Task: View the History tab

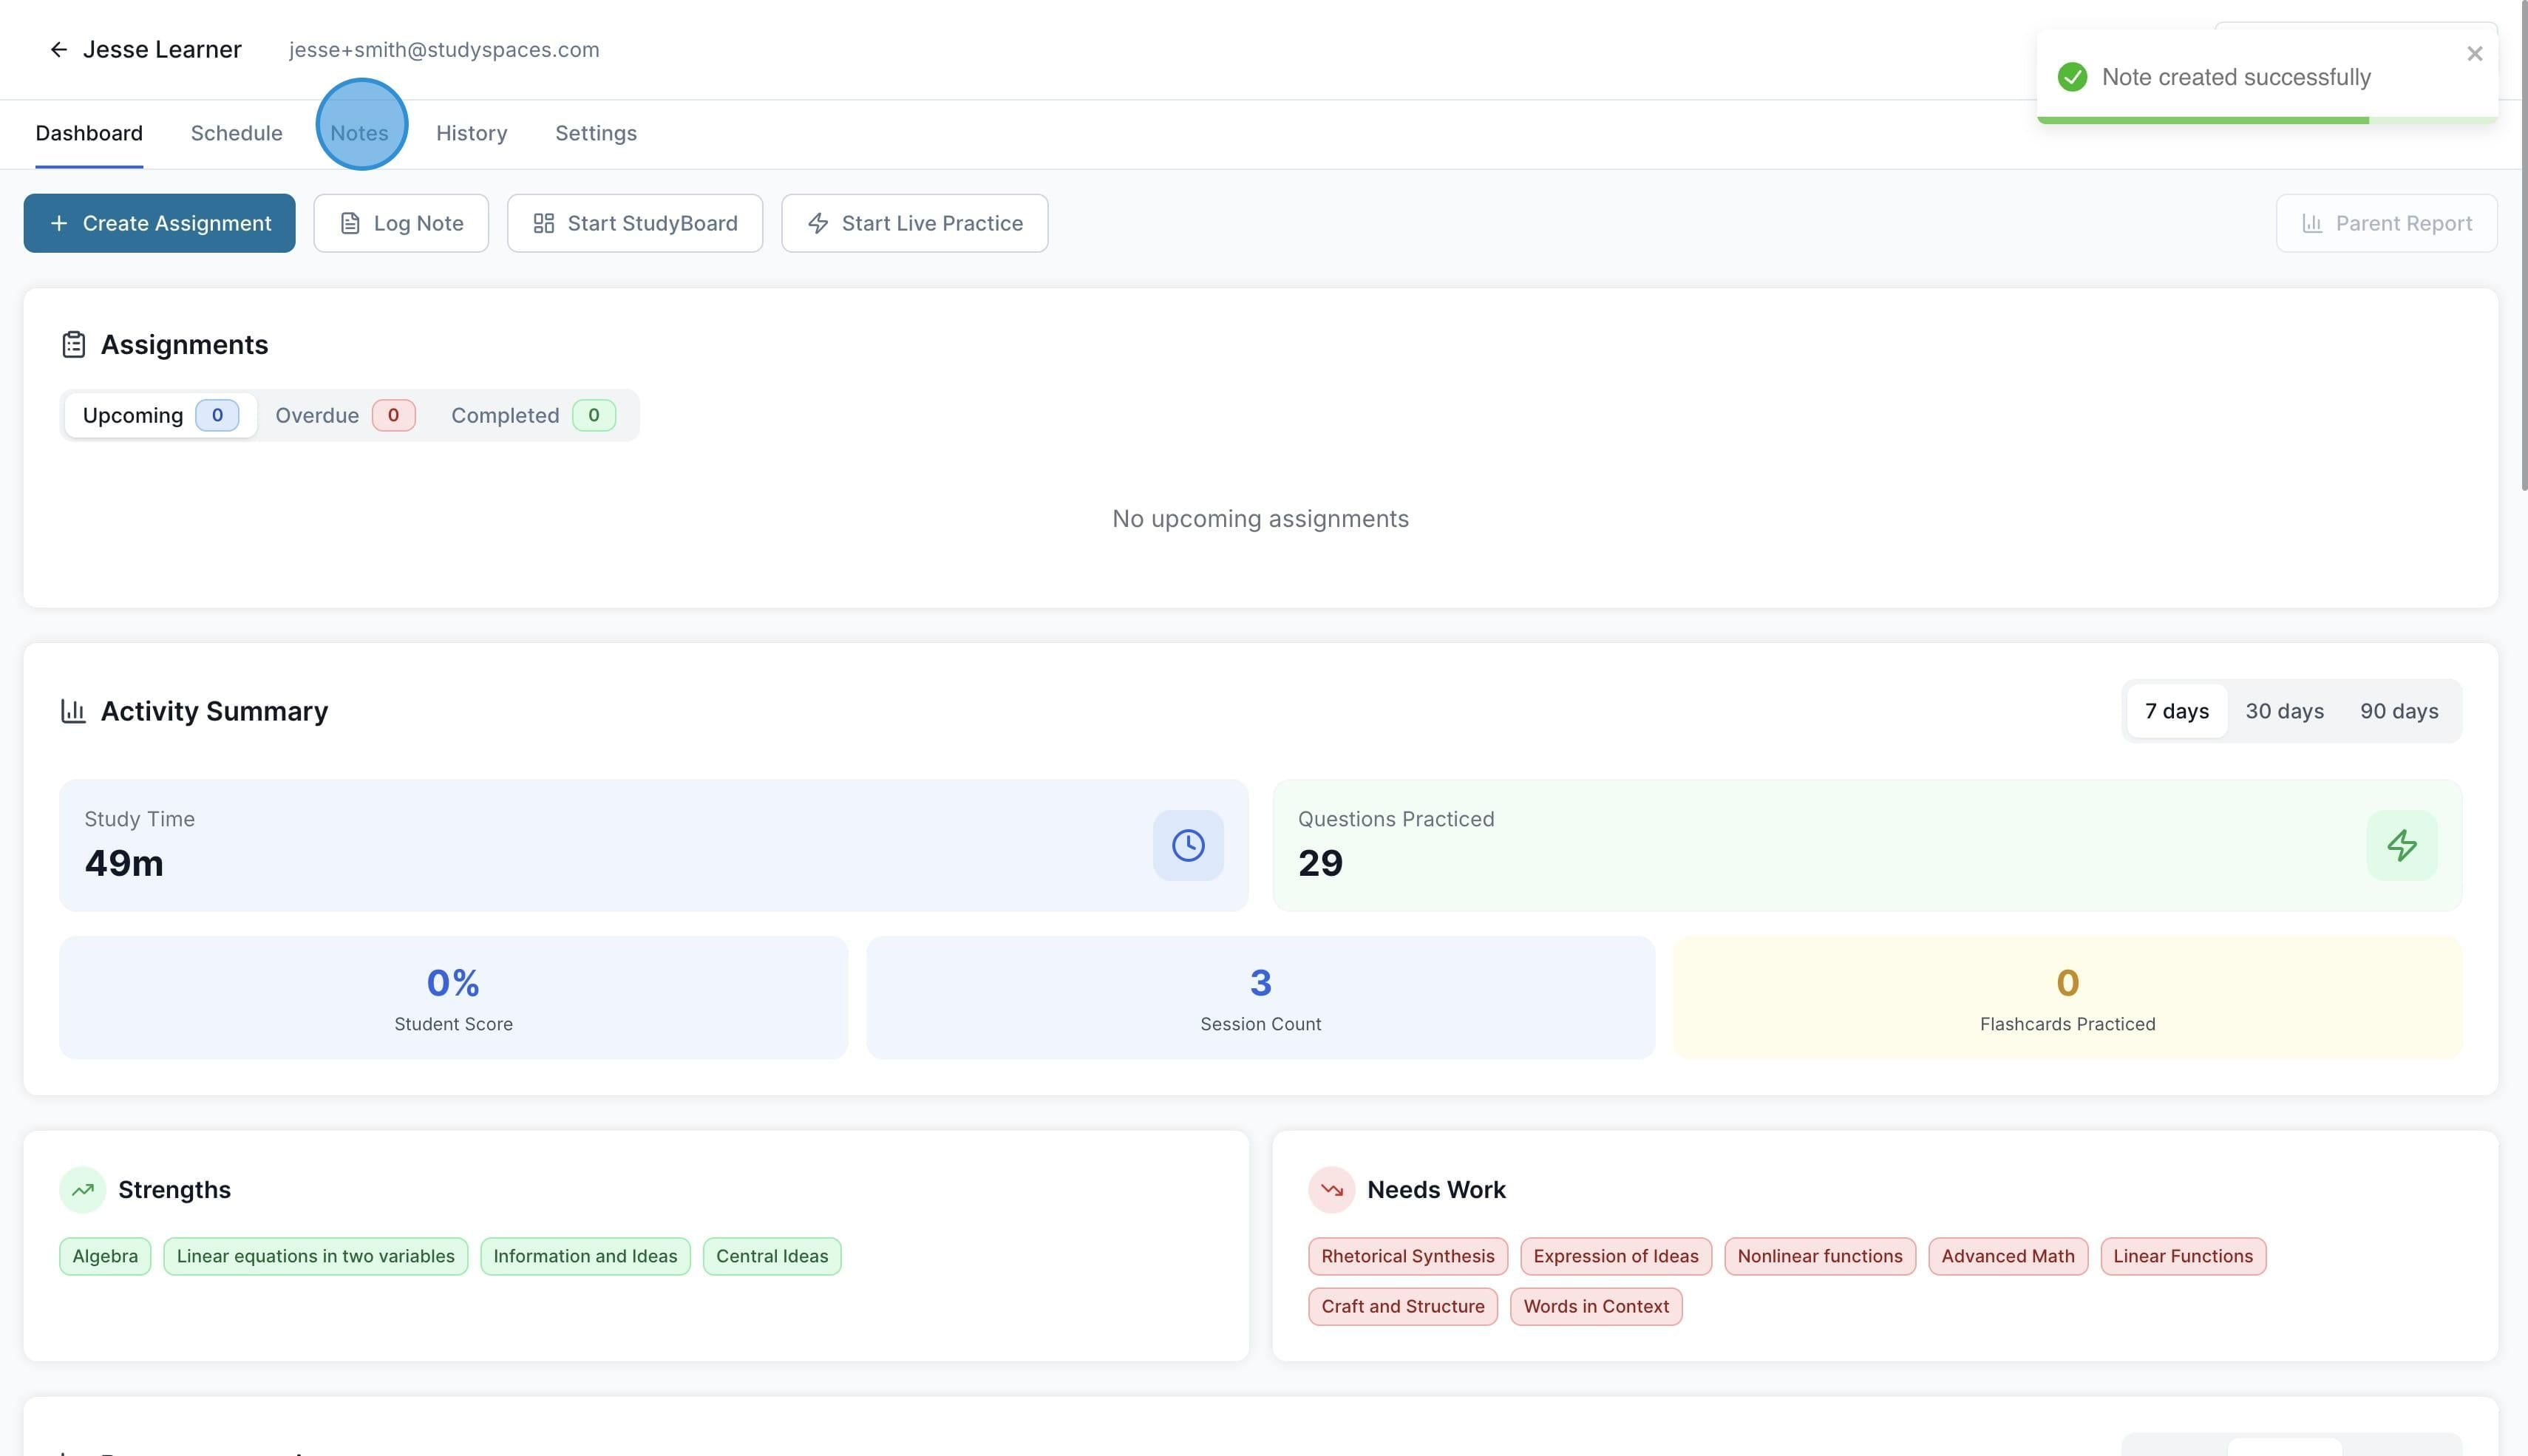Action: (x=471, y=133)
